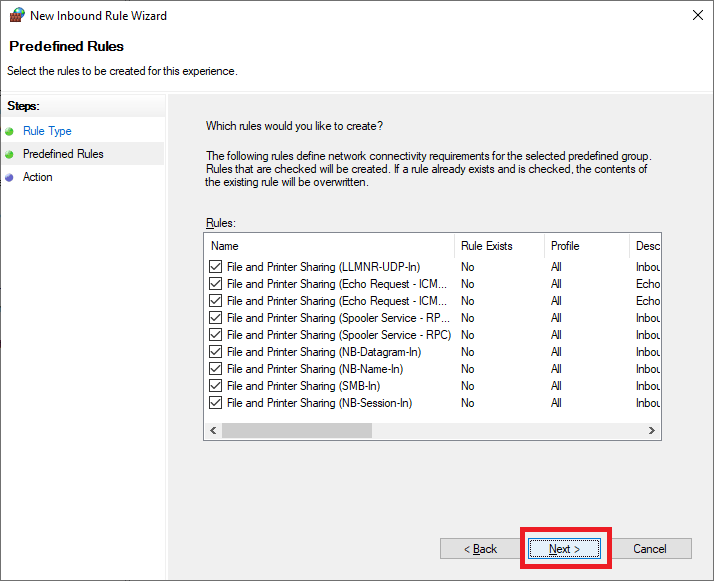This screenshot has height=581, width=714.
Task: Uncheck the LLMNR-UDP-In rule checkbox
Action: (216, 267)
